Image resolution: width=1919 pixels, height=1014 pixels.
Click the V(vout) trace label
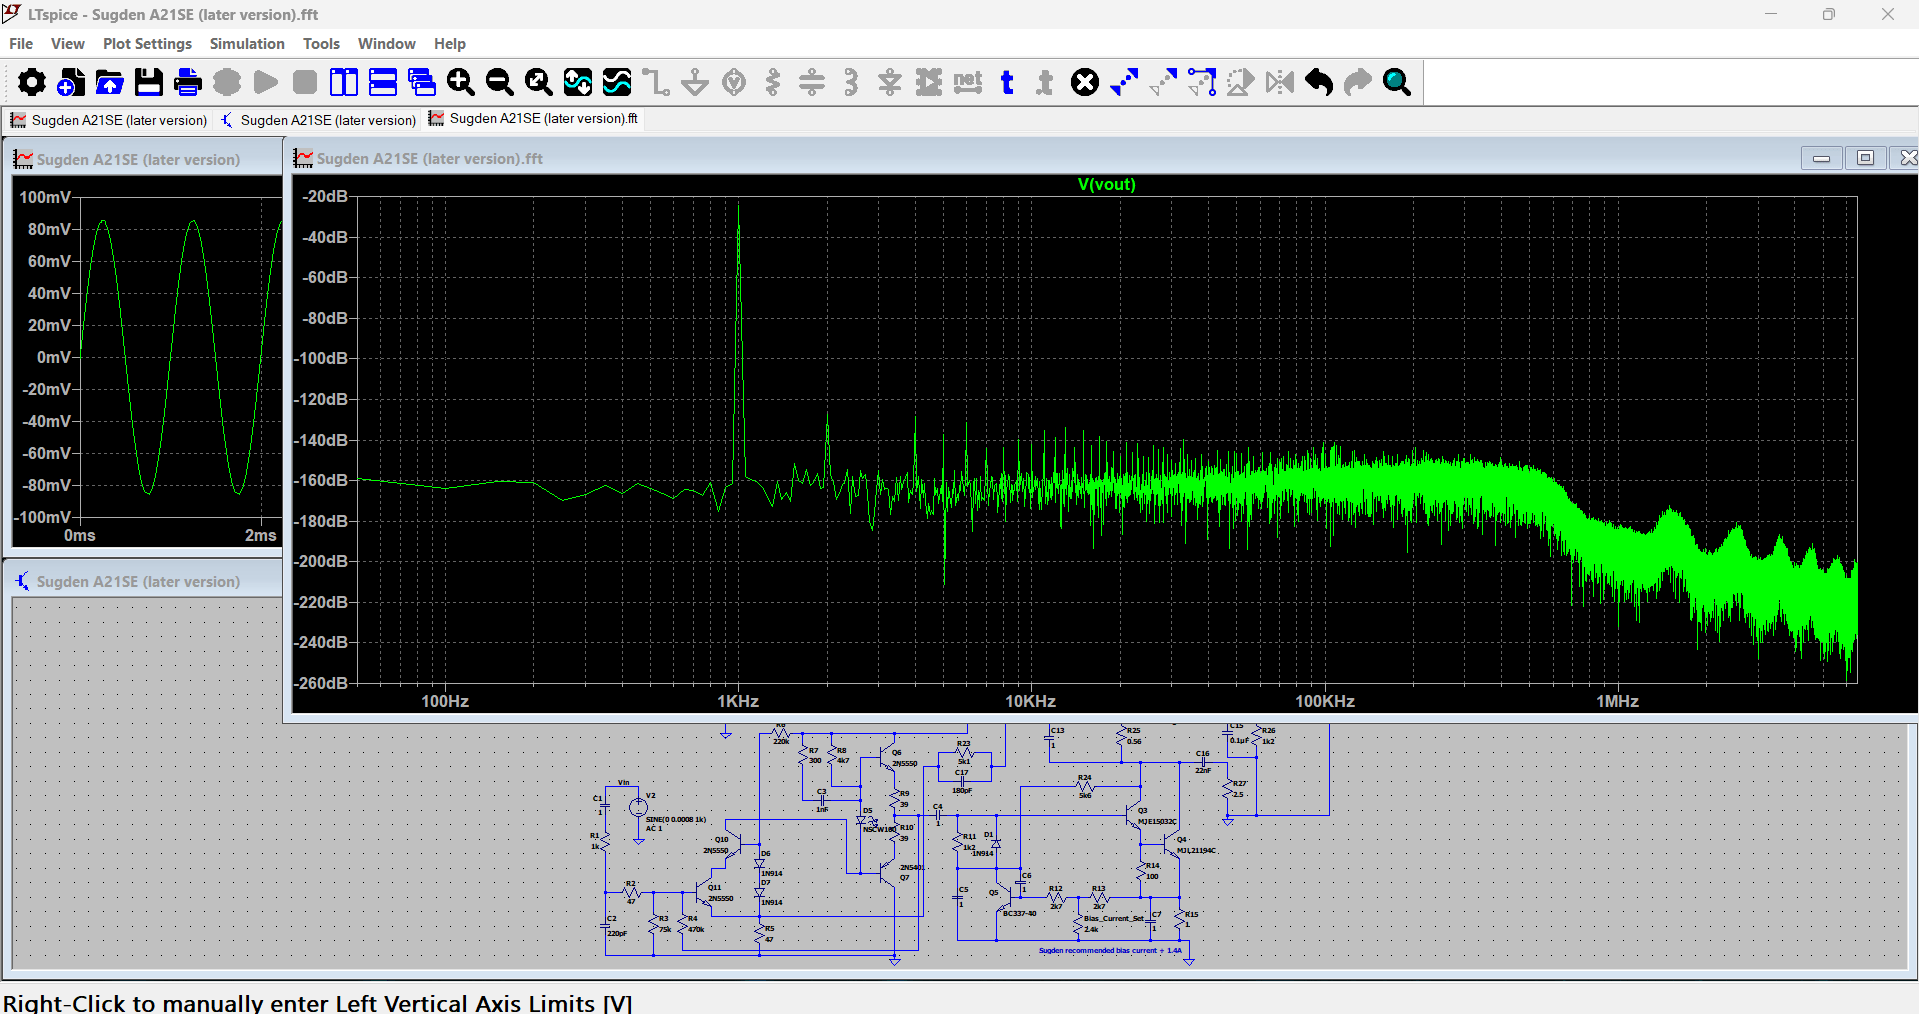click(x=1106, y=184)
